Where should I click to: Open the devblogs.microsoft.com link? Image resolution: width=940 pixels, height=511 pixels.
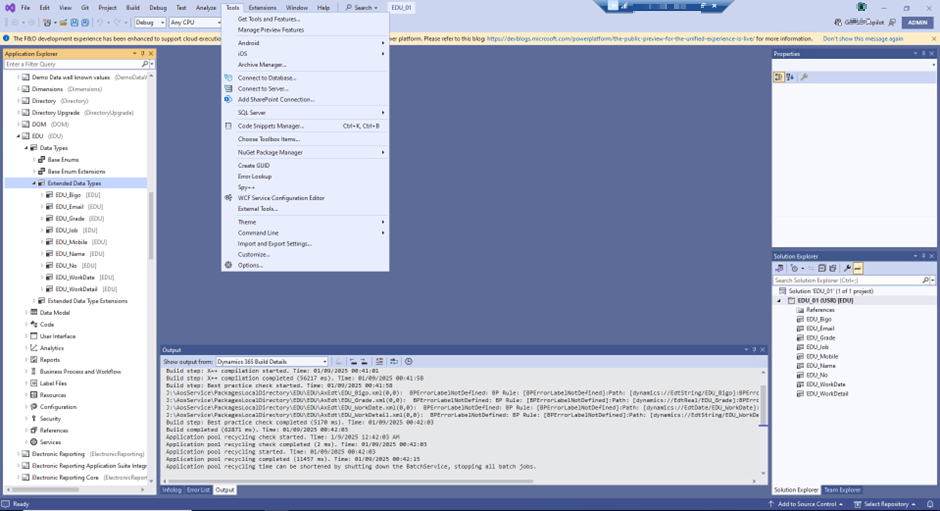click(x=620, y=38)
